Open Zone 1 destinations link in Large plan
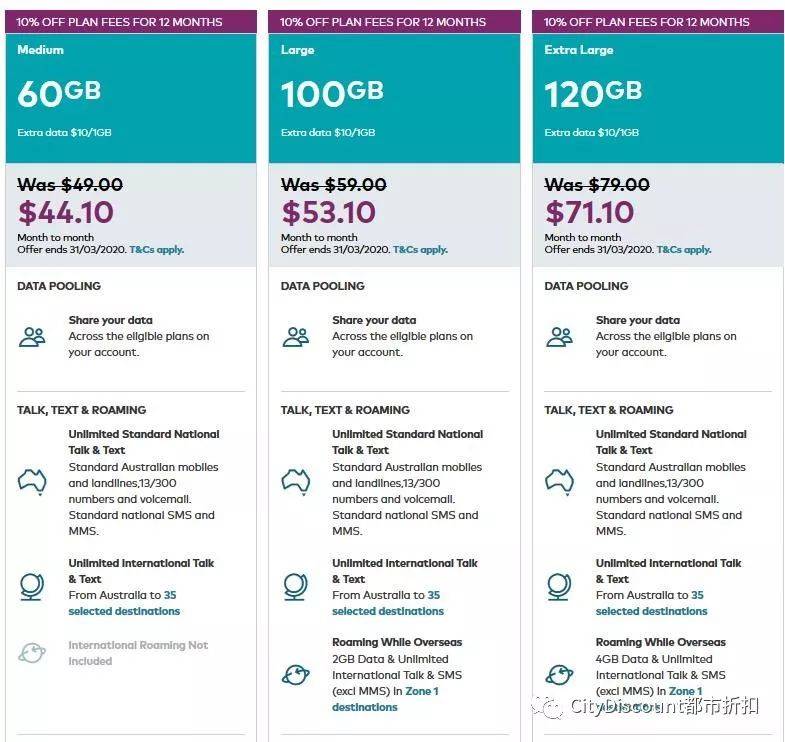This screenshot has width=785, height=742. click(385, 699)
